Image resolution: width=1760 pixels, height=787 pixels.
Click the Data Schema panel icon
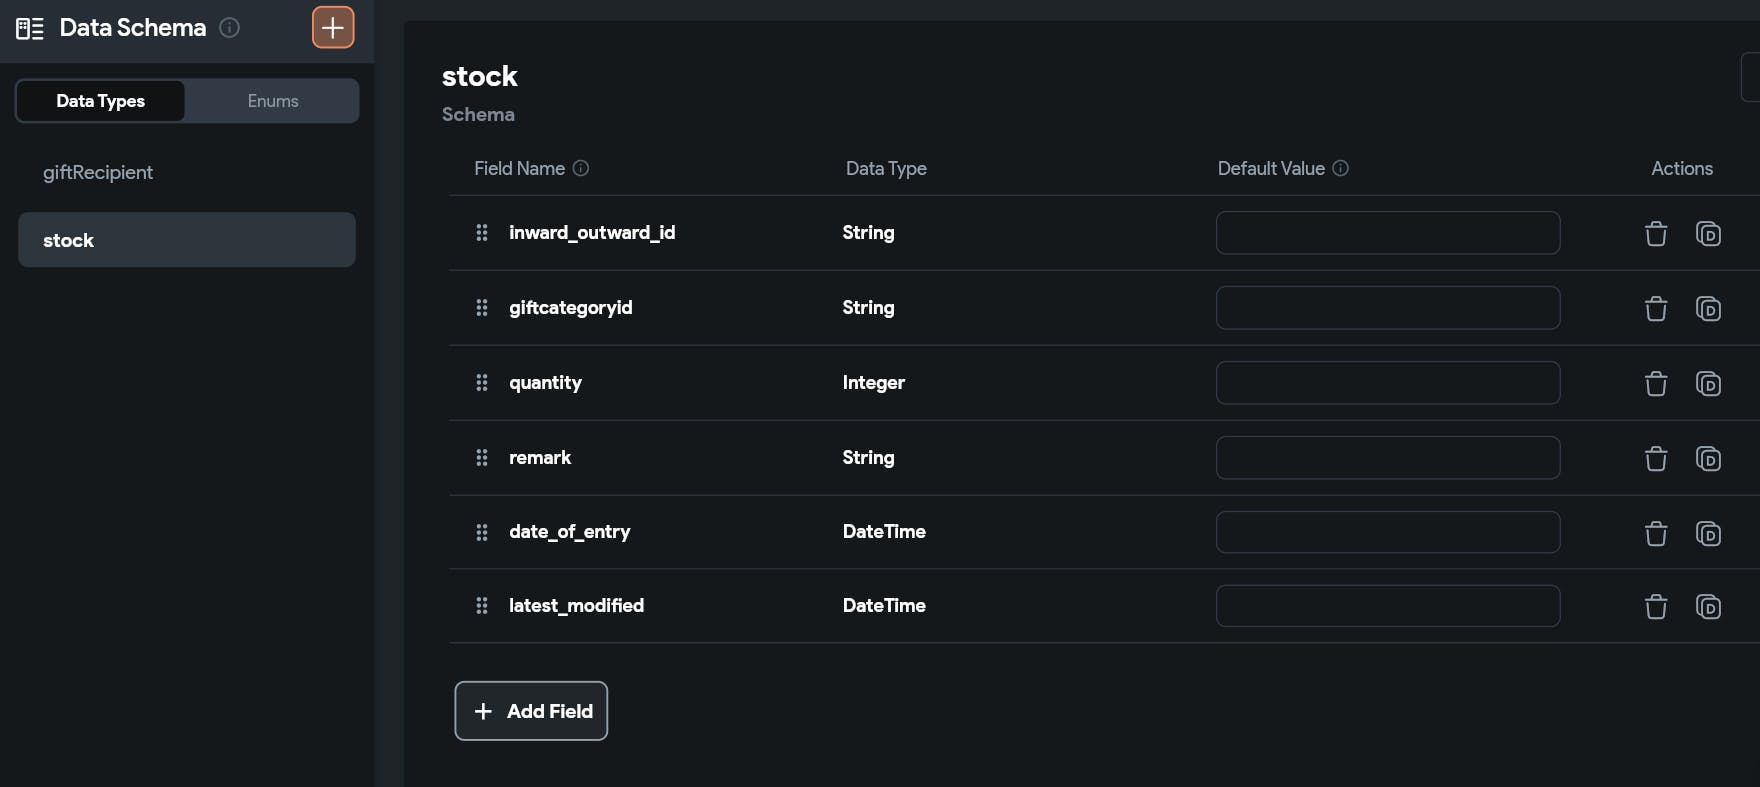(x=30, y=28)
